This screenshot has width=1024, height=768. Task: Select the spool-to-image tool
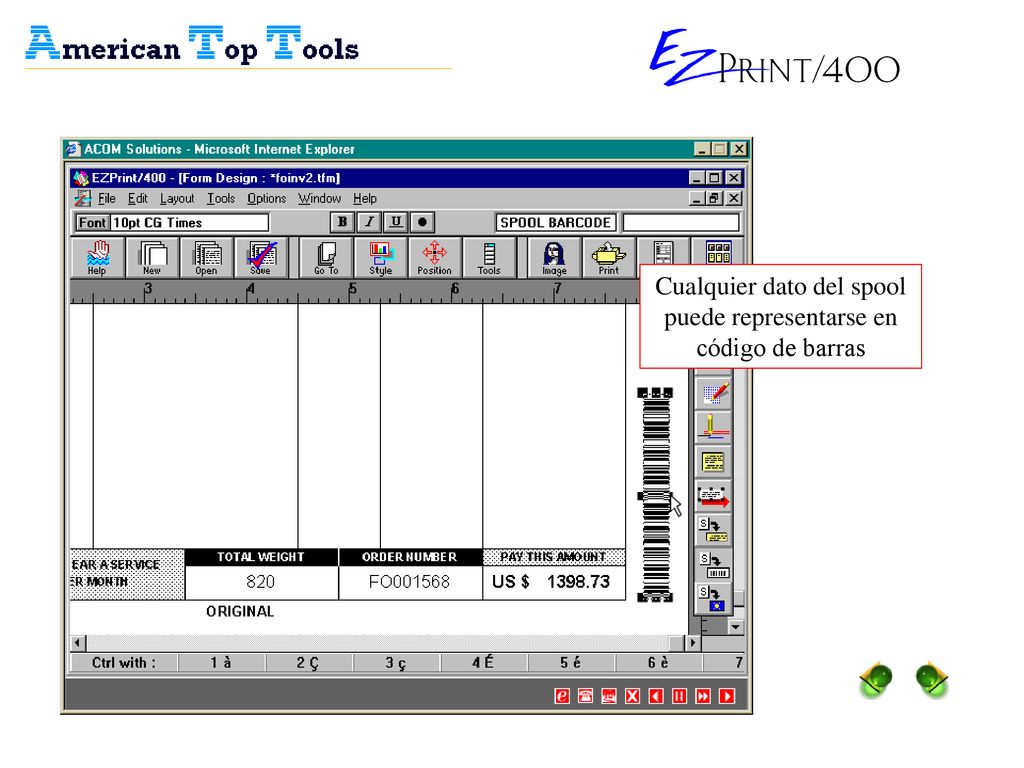click(x=713, y=599)
